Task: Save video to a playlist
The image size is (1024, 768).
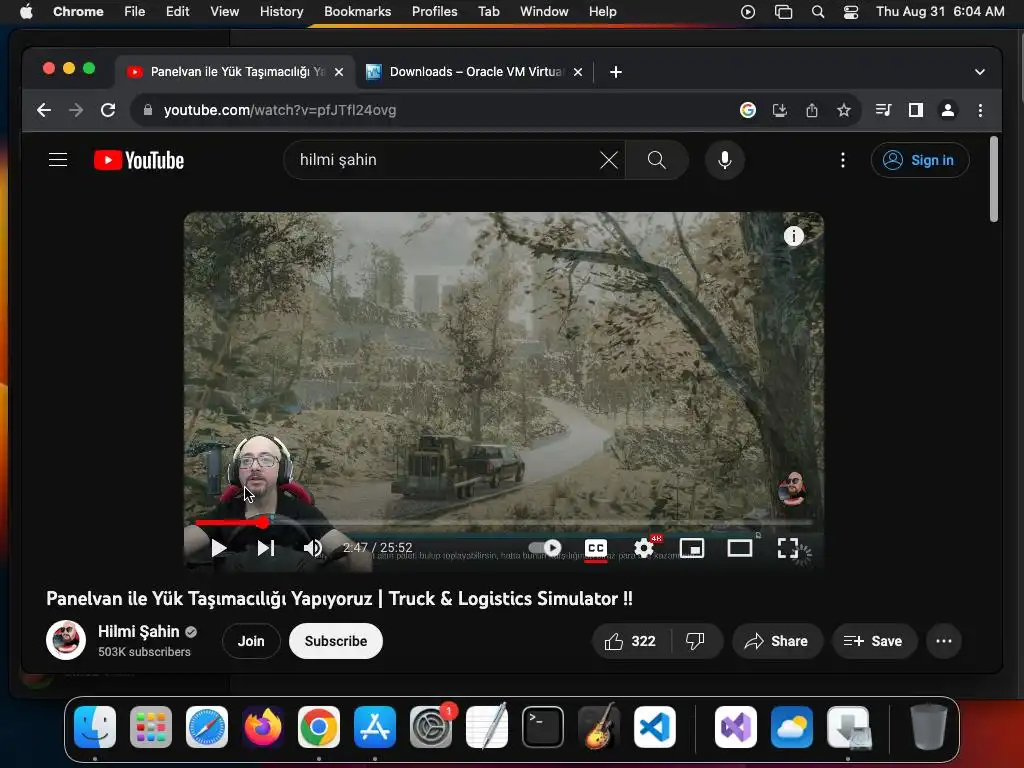Action: tap(874, 641)
